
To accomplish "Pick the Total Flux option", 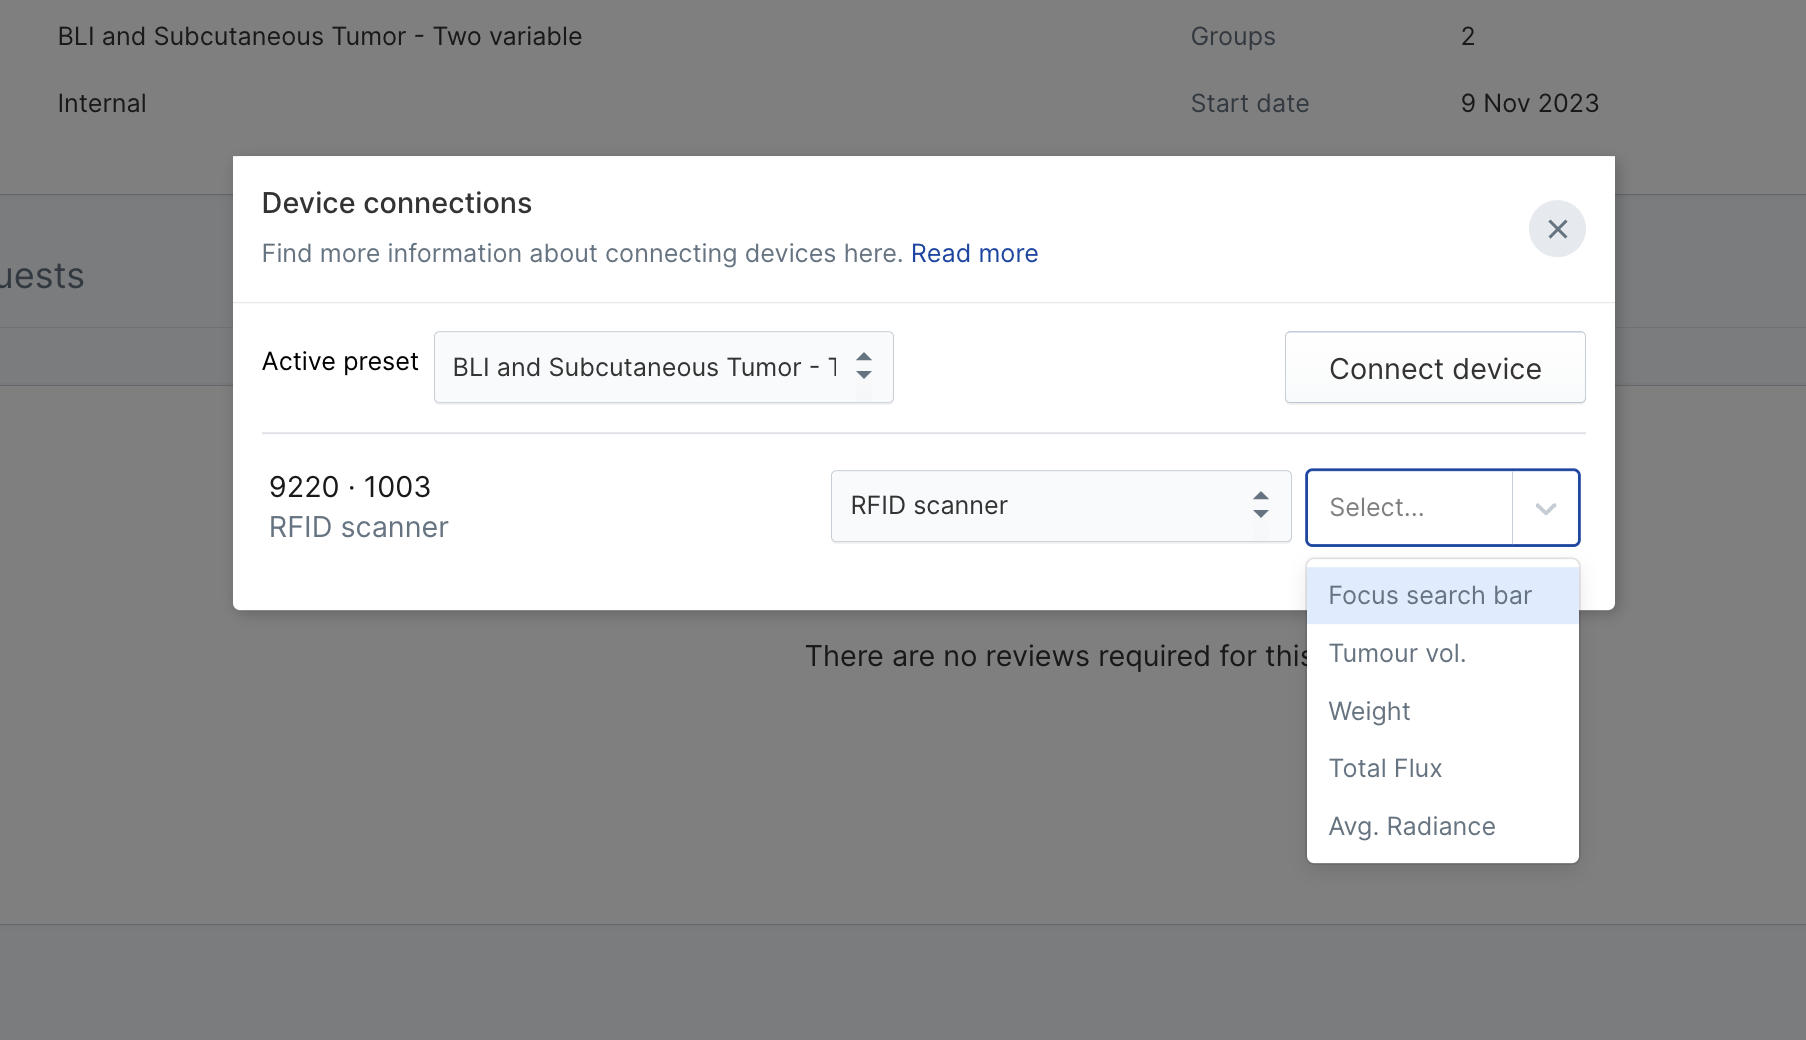I will coord(1442,769).
